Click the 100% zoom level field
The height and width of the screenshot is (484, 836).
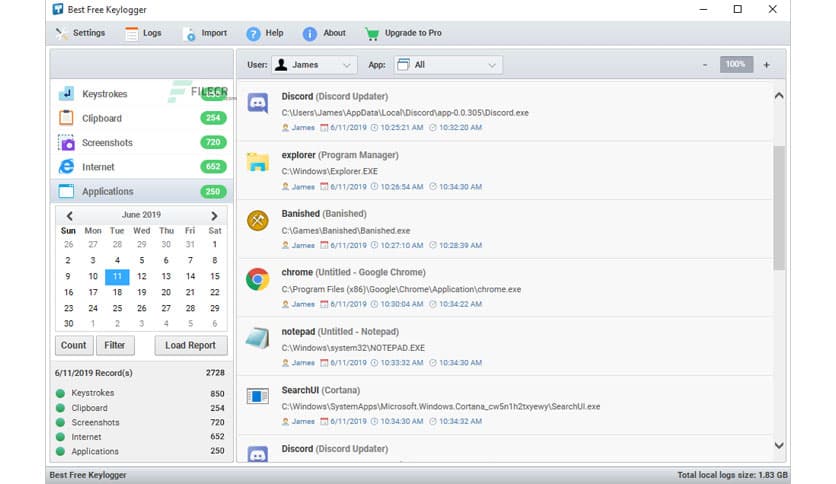(736, 64)
